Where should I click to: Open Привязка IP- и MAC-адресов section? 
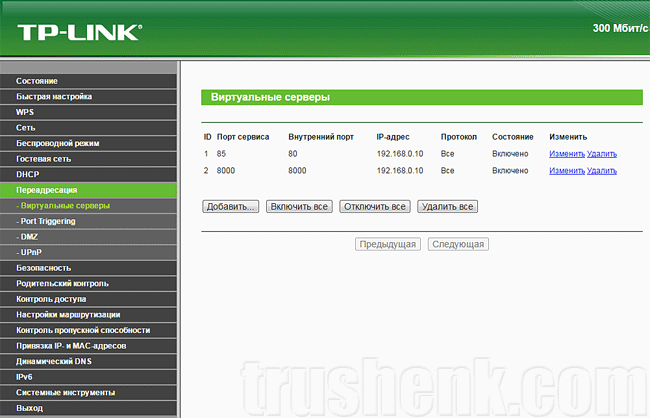click(x=88, y=346)
